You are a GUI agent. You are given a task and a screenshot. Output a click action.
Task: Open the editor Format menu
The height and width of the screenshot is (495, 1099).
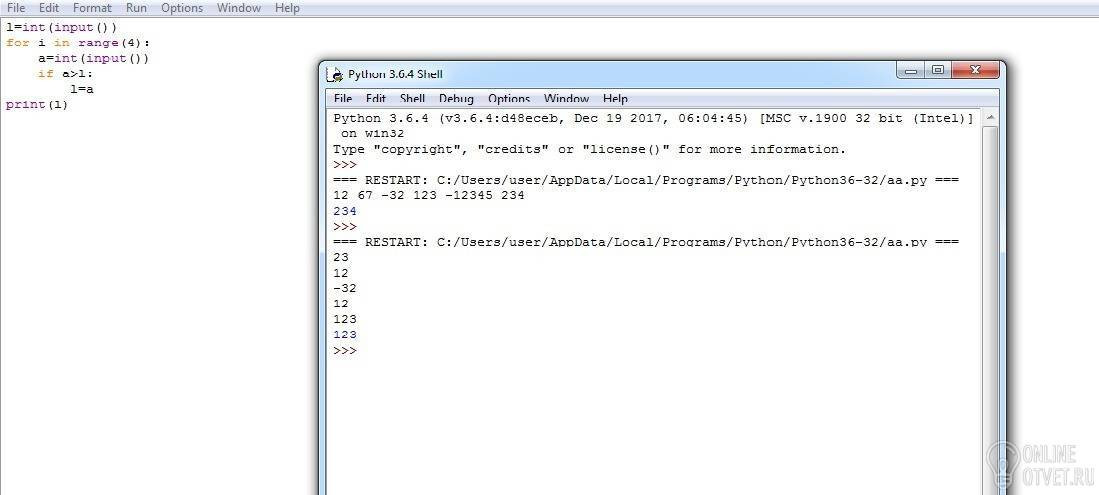pyautogui.click(x=93, y=8)
